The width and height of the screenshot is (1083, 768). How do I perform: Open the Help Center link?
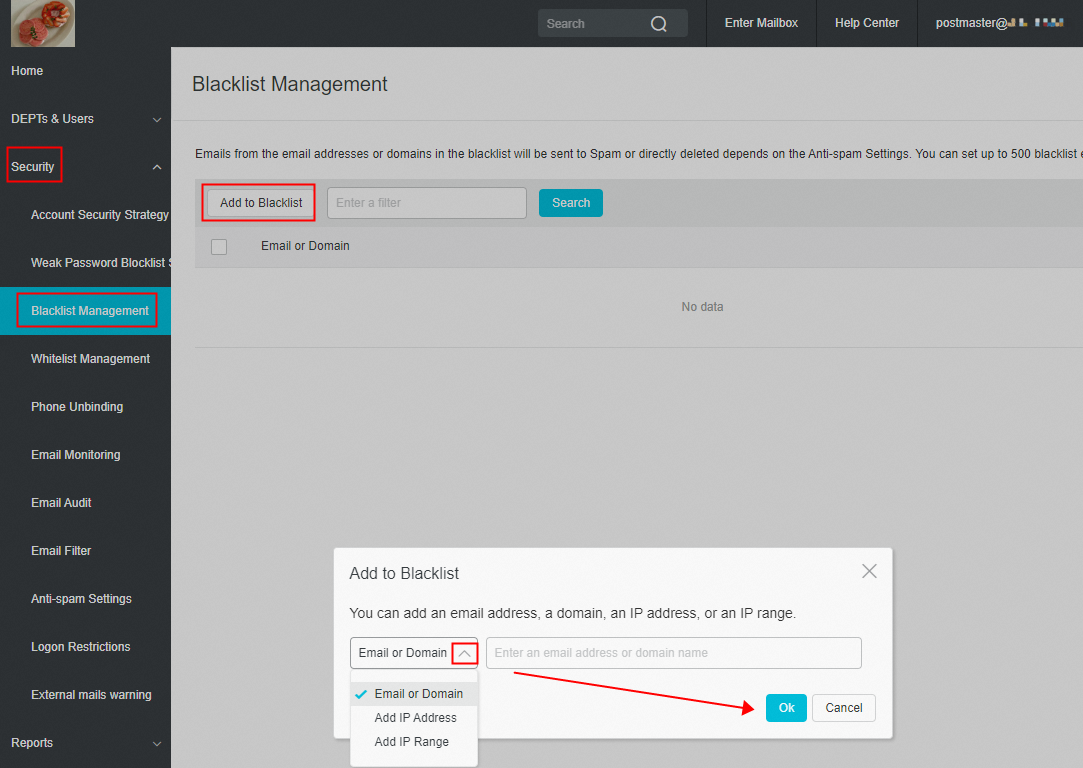867,23
